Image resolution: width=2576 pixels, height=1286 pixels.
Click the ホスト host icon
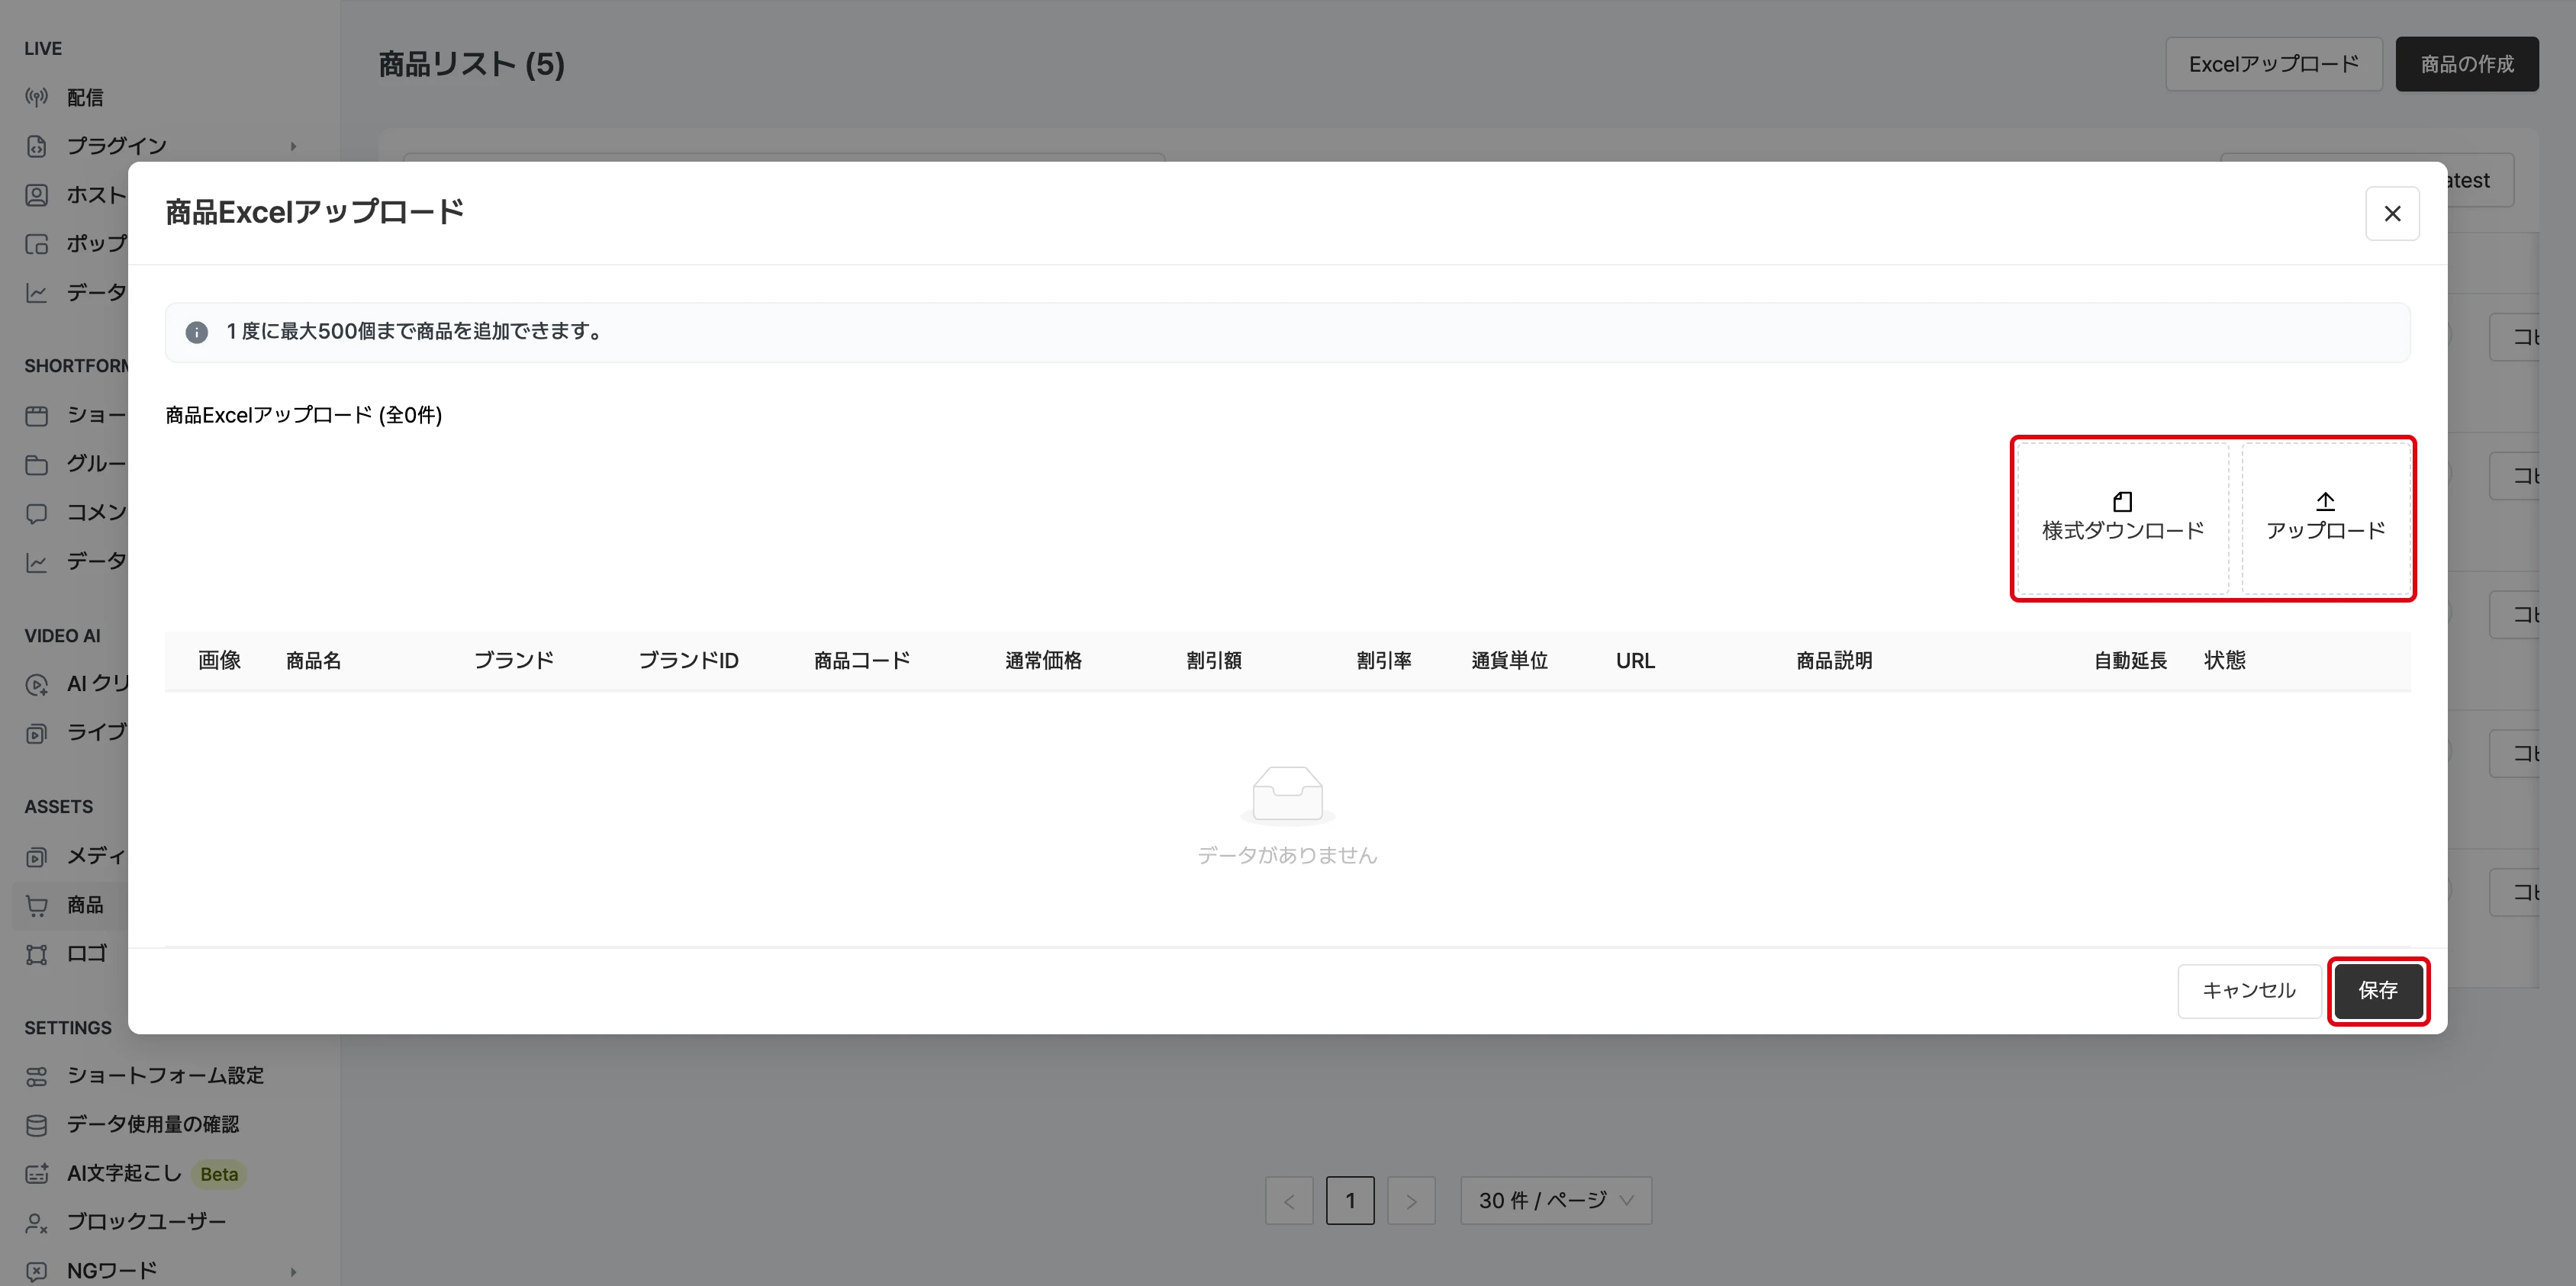(37, 195)
